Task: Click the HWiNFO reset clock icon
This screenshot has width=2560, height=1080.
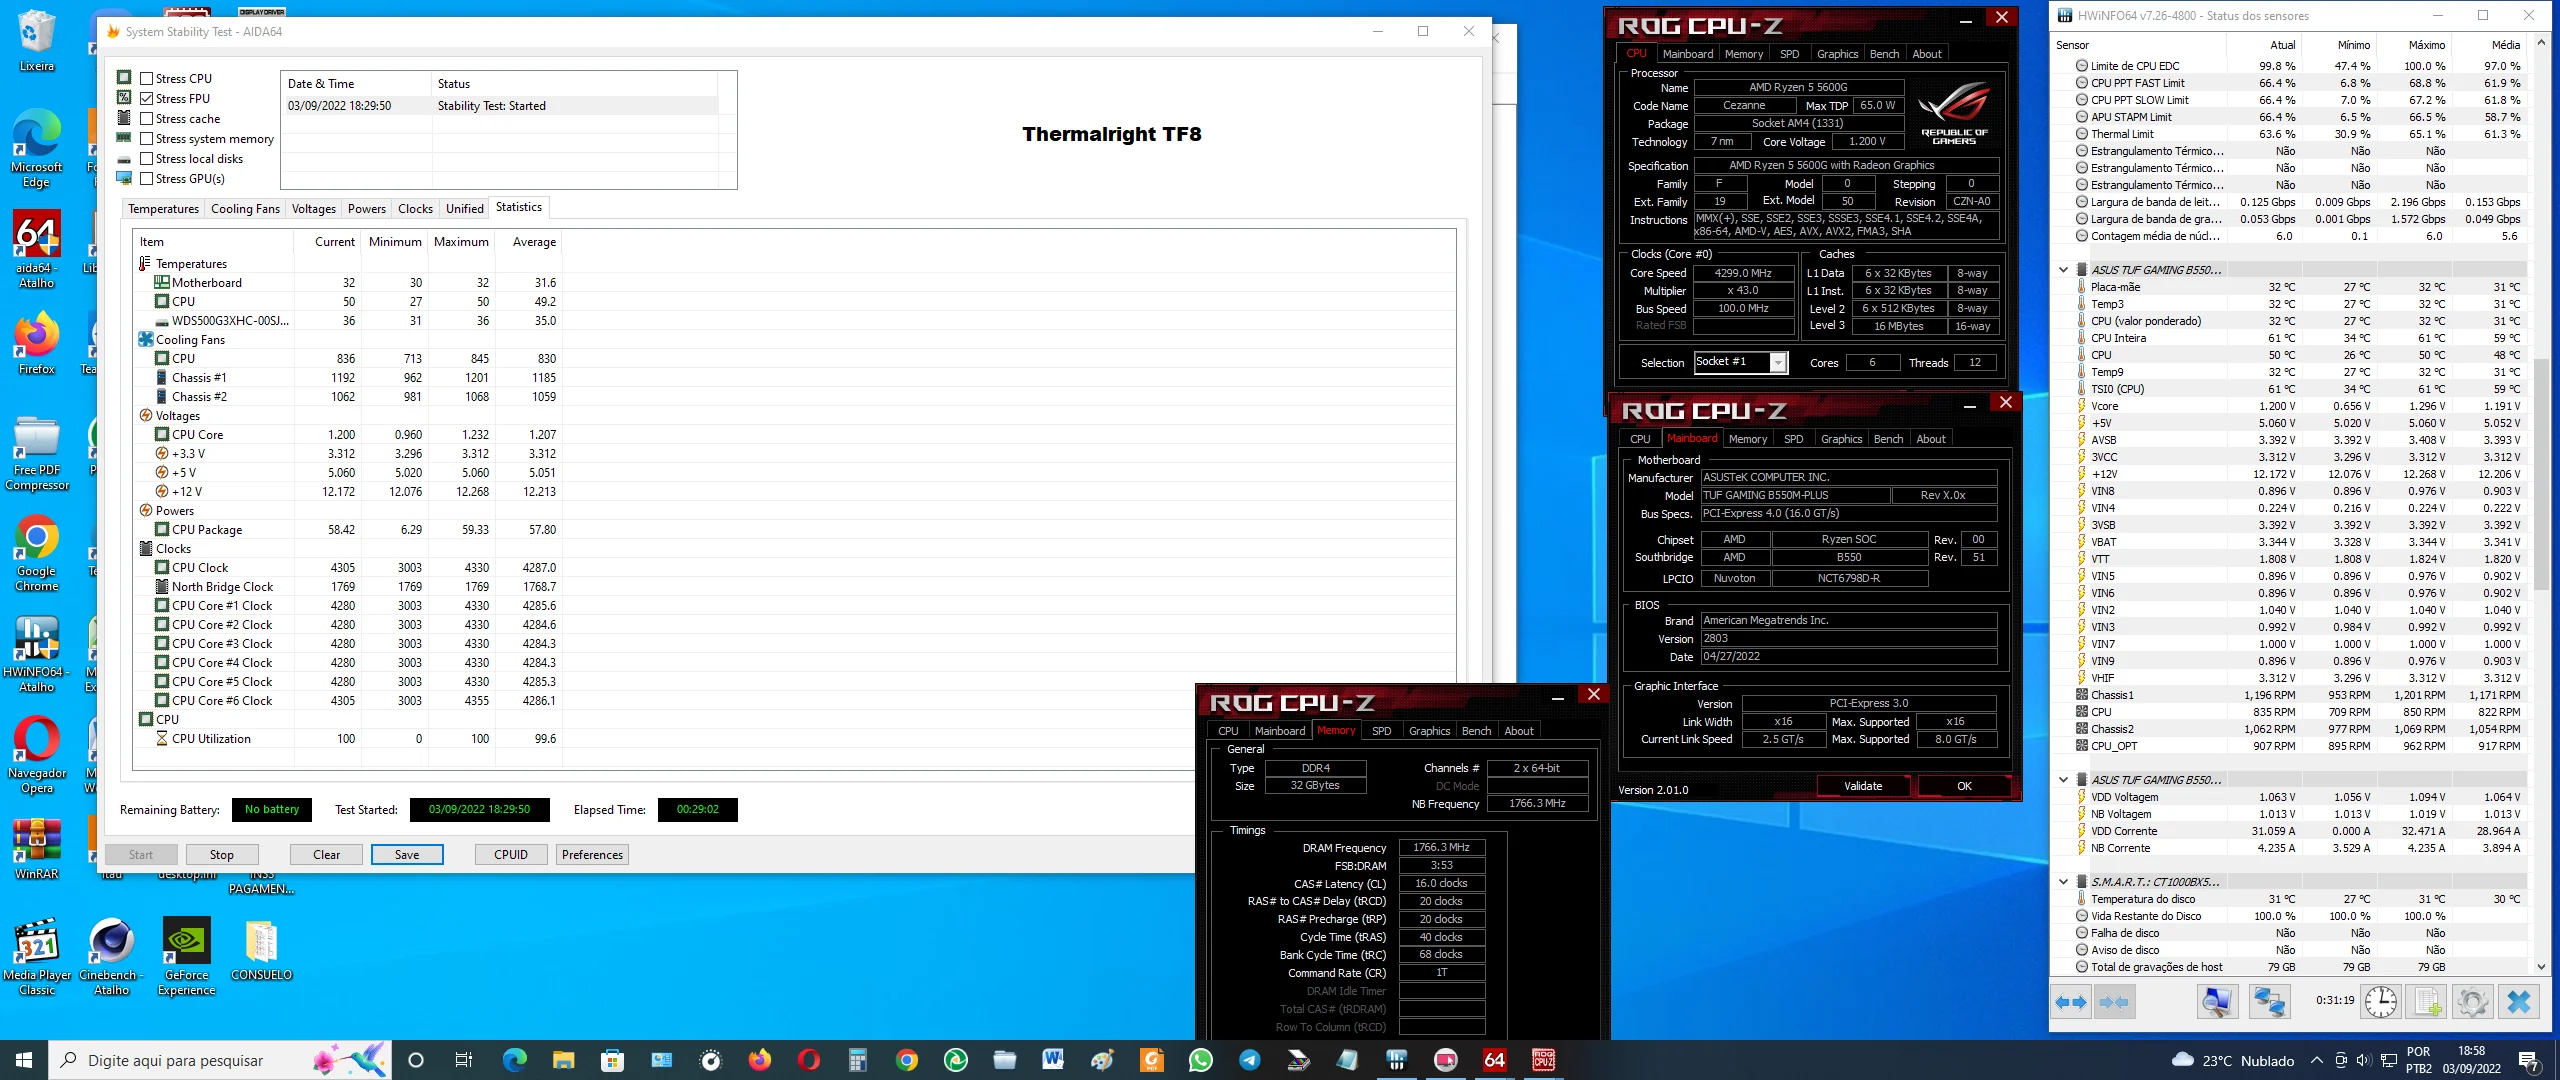Action: [2381, 1001]
